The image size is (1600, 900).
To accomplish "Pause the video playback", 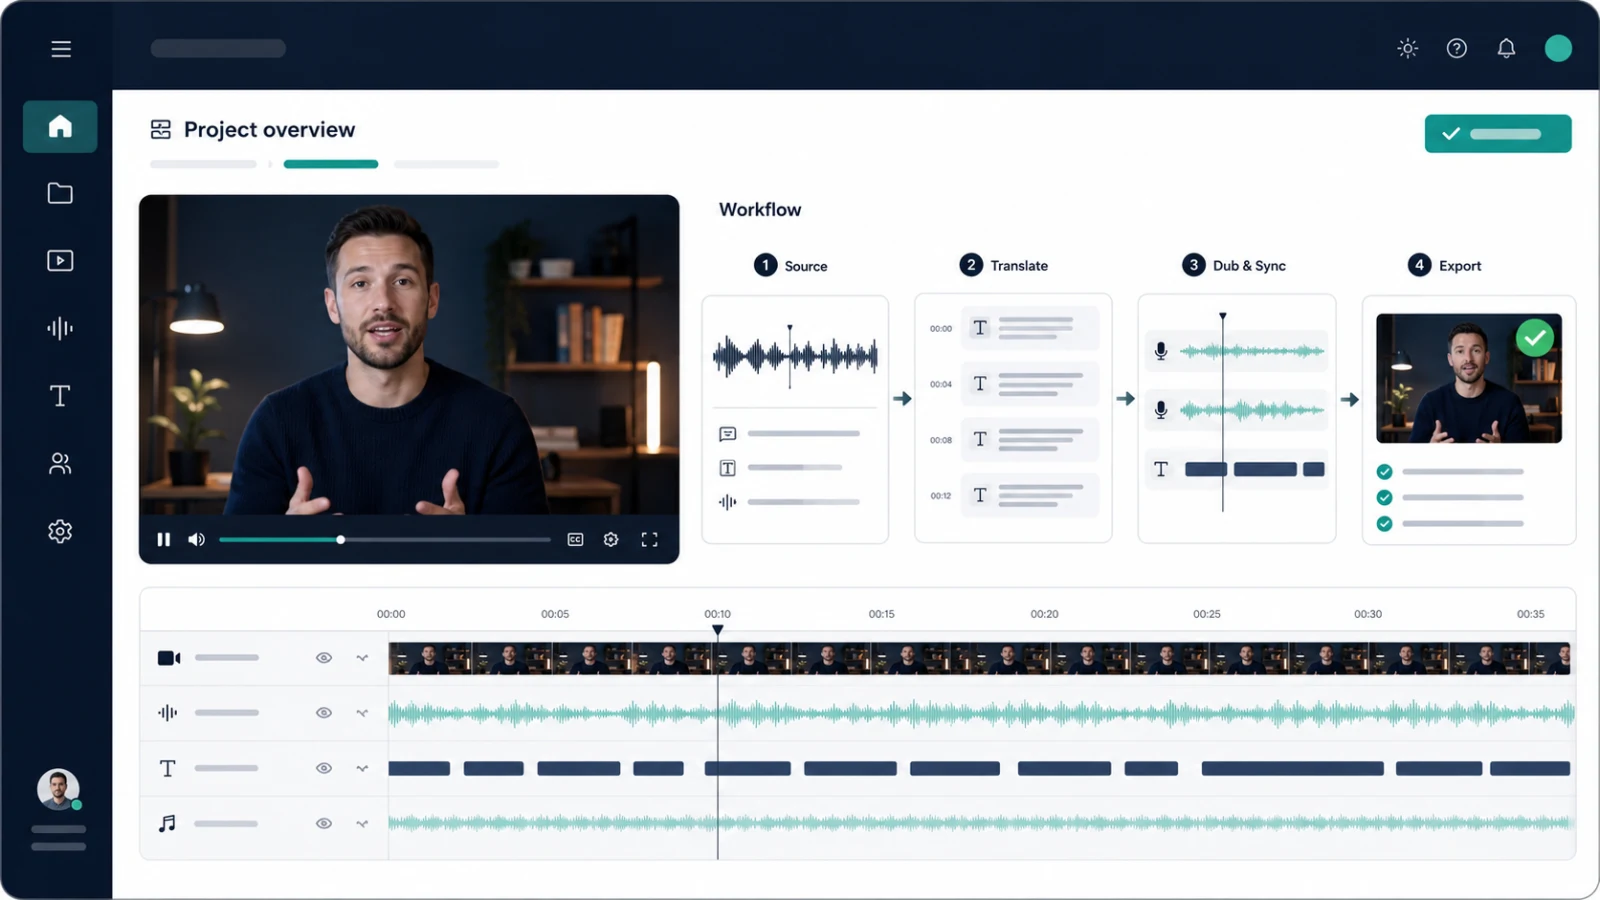I will pyautogui.click(x=164, y=540).
